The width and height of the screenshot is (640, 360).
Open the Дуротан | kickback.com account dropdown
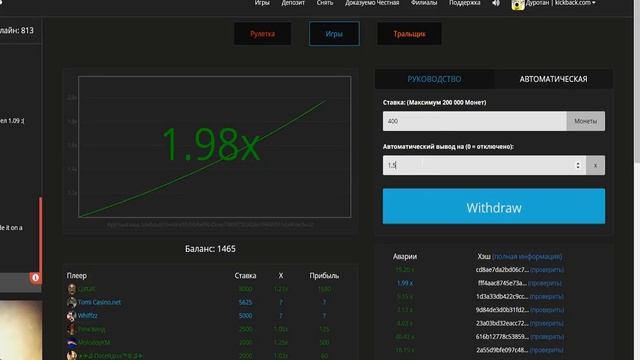(x=560, y=3)
